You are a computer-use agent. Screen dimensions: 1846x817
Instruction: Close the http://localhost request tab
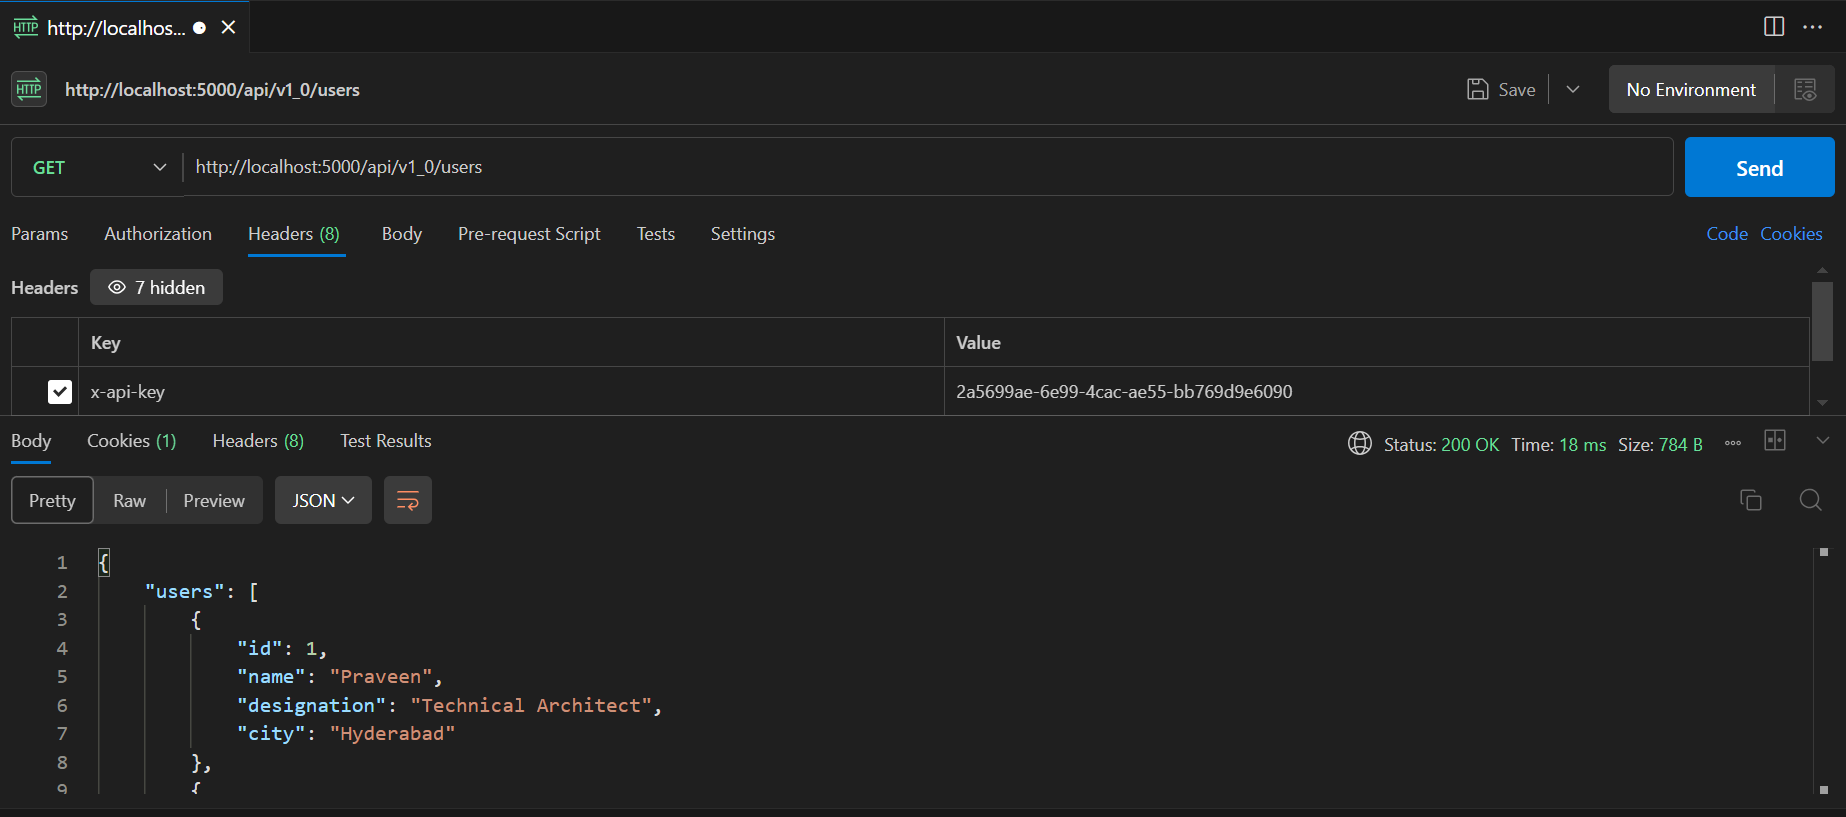[228, 27]
